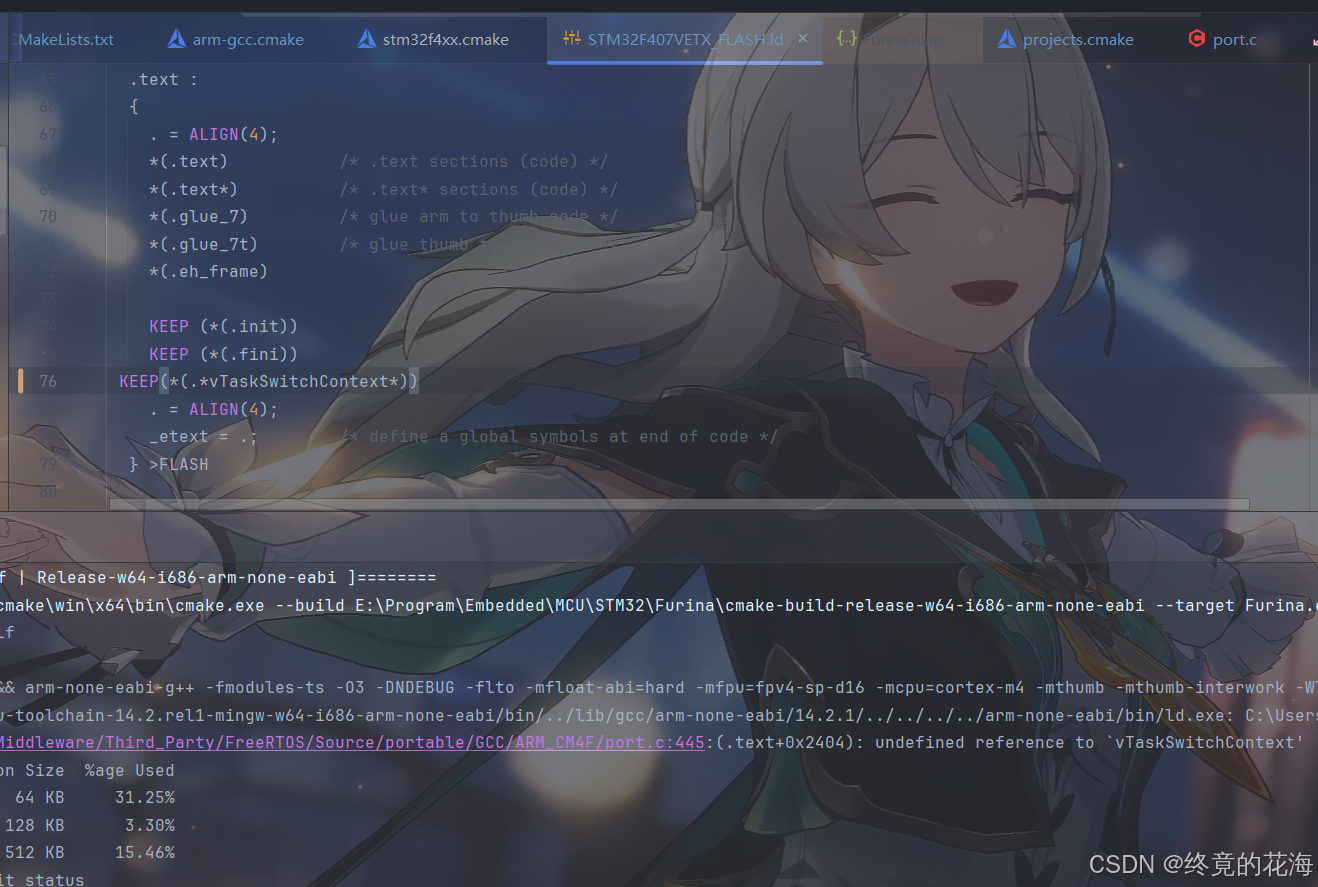Open the stm32f4xx.cmake editor tab

coord(433,40)
